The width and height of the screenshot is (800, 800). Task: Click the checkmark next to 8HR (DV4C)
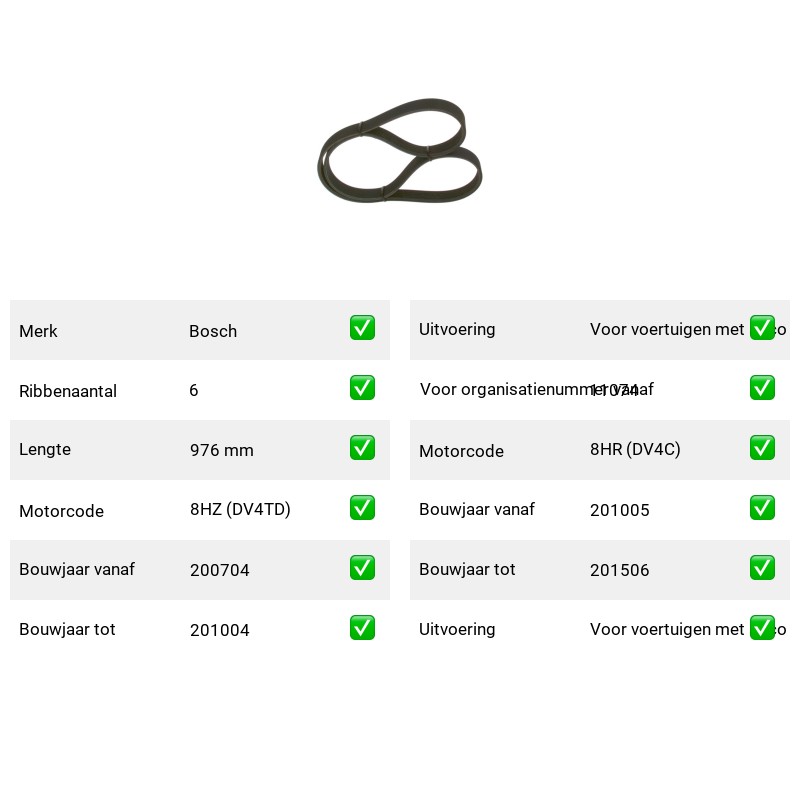point(762,447)
